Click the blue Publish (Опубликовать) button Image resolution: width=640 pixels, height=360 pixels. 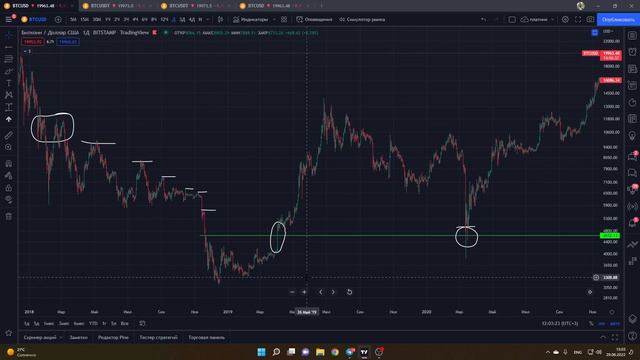618,19
